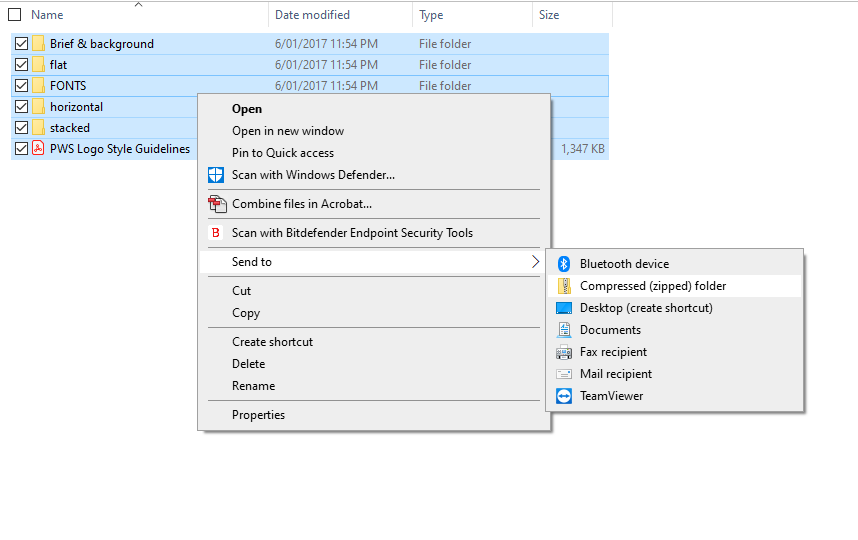Click the PWS Logo Style Guidelines file name
This screenshot has width=858, height=540.
coord(120,149)
